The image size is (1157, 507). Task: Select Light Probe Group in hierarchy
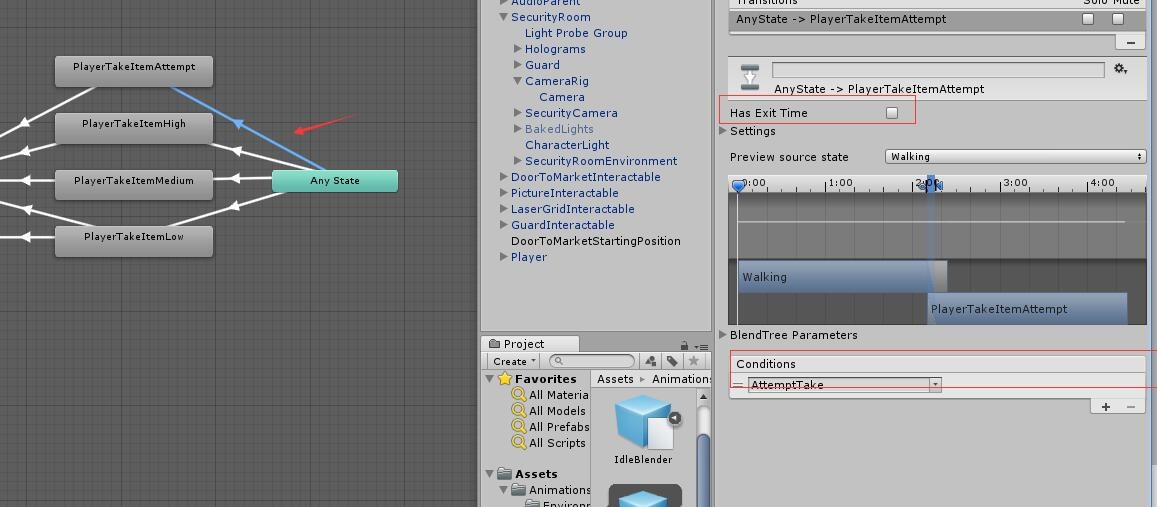tap(576, 33)
